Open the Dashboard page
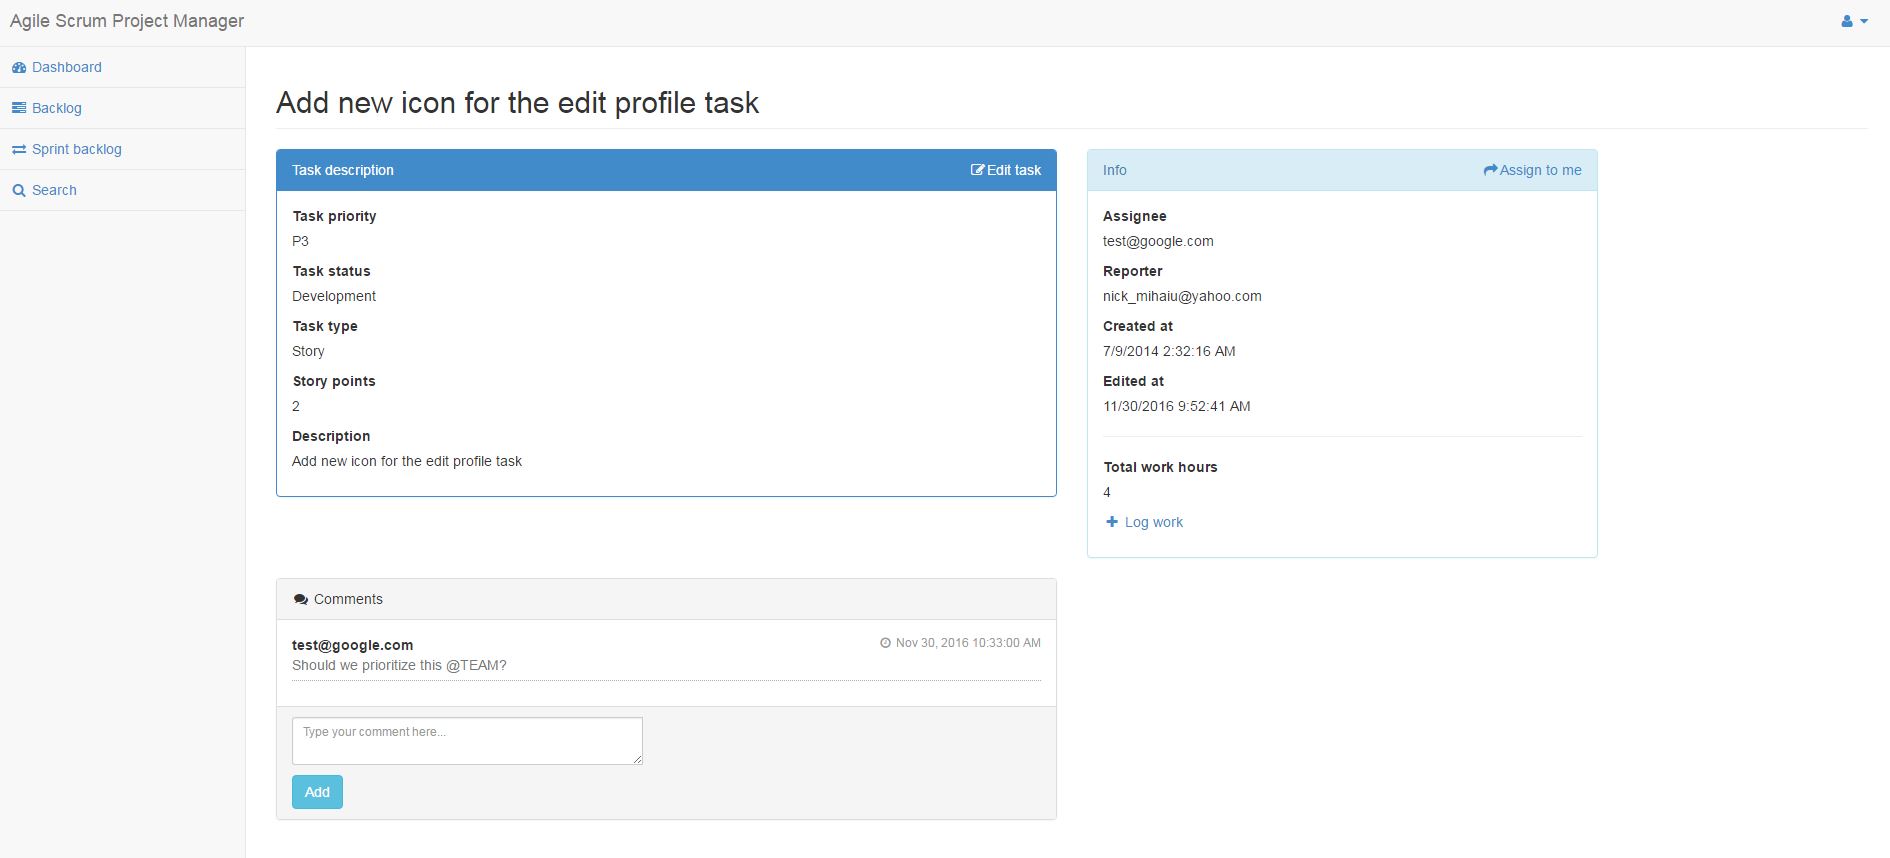 67,67
